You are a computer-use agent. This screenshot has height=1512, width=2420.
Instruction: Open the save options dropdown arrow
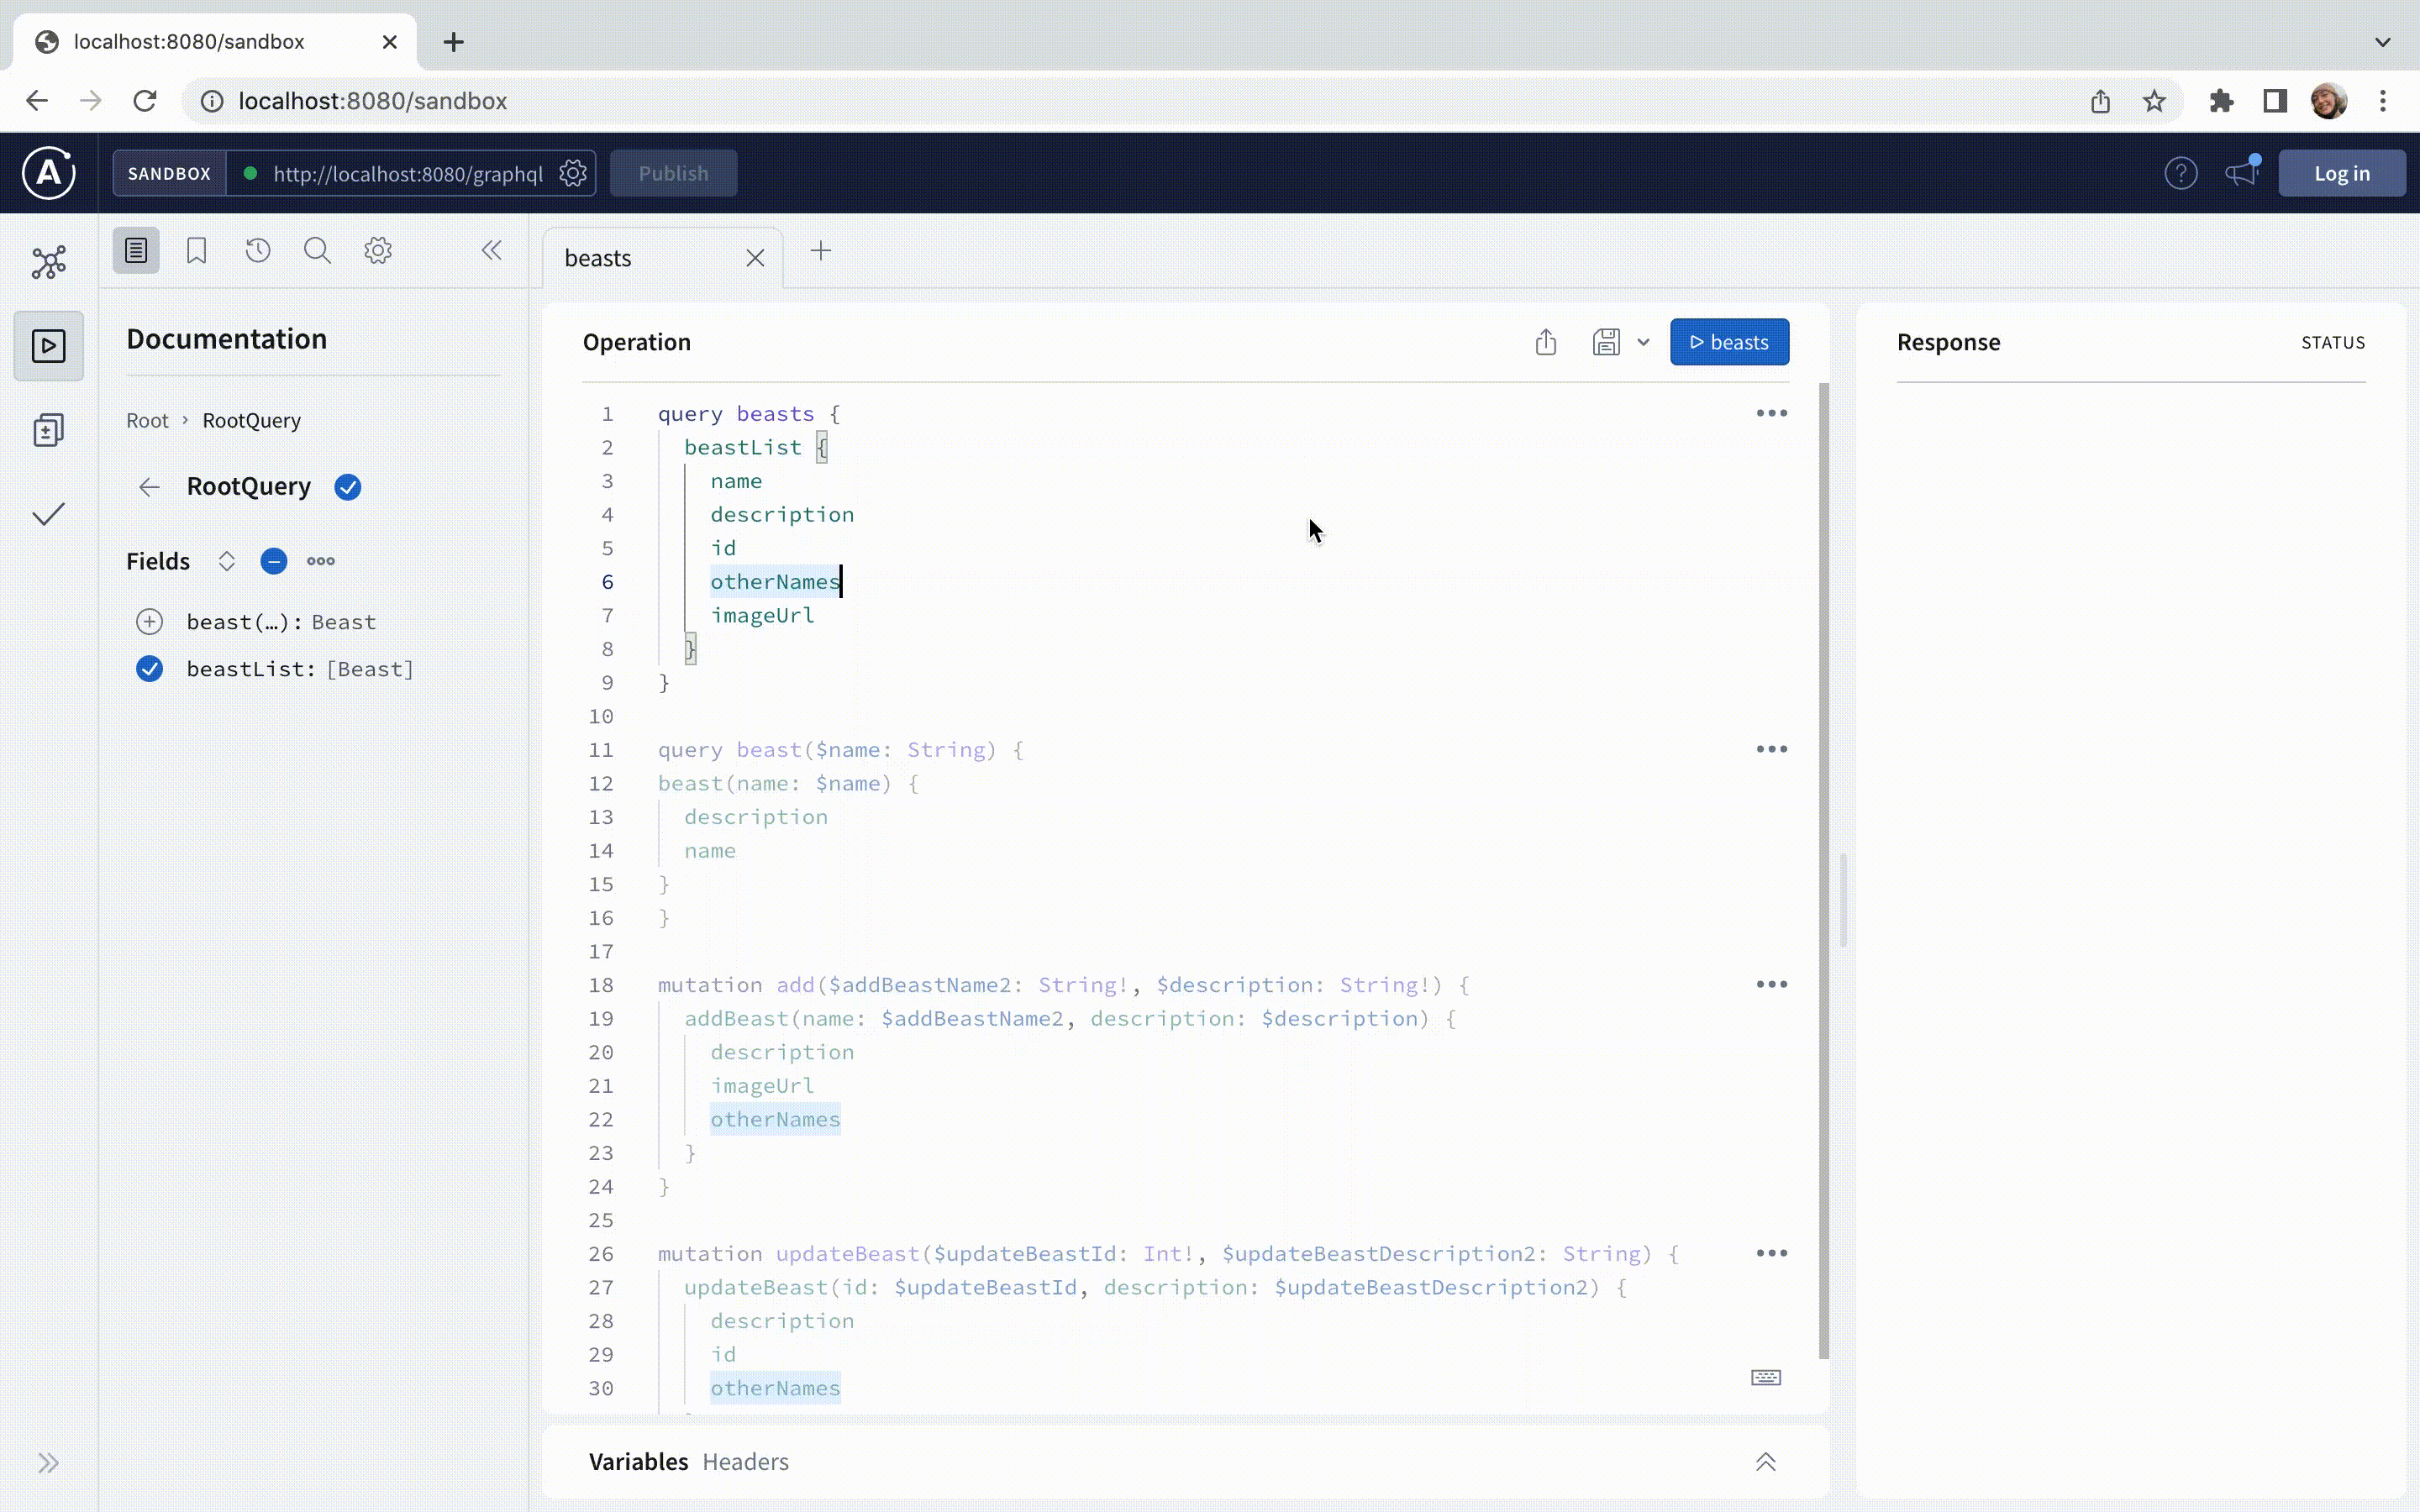pos(1643,342)
